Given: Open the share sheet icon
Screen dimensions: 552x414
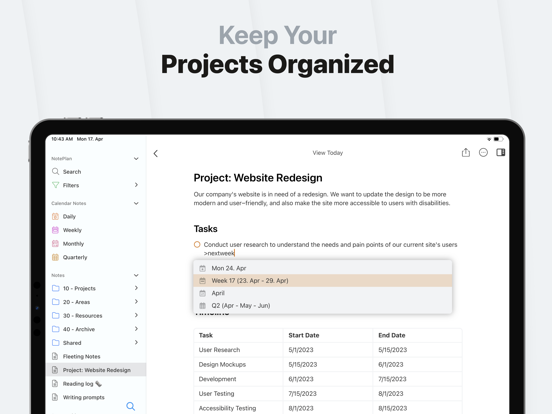Looking at the screenshot, I should [x=466, y=152].
